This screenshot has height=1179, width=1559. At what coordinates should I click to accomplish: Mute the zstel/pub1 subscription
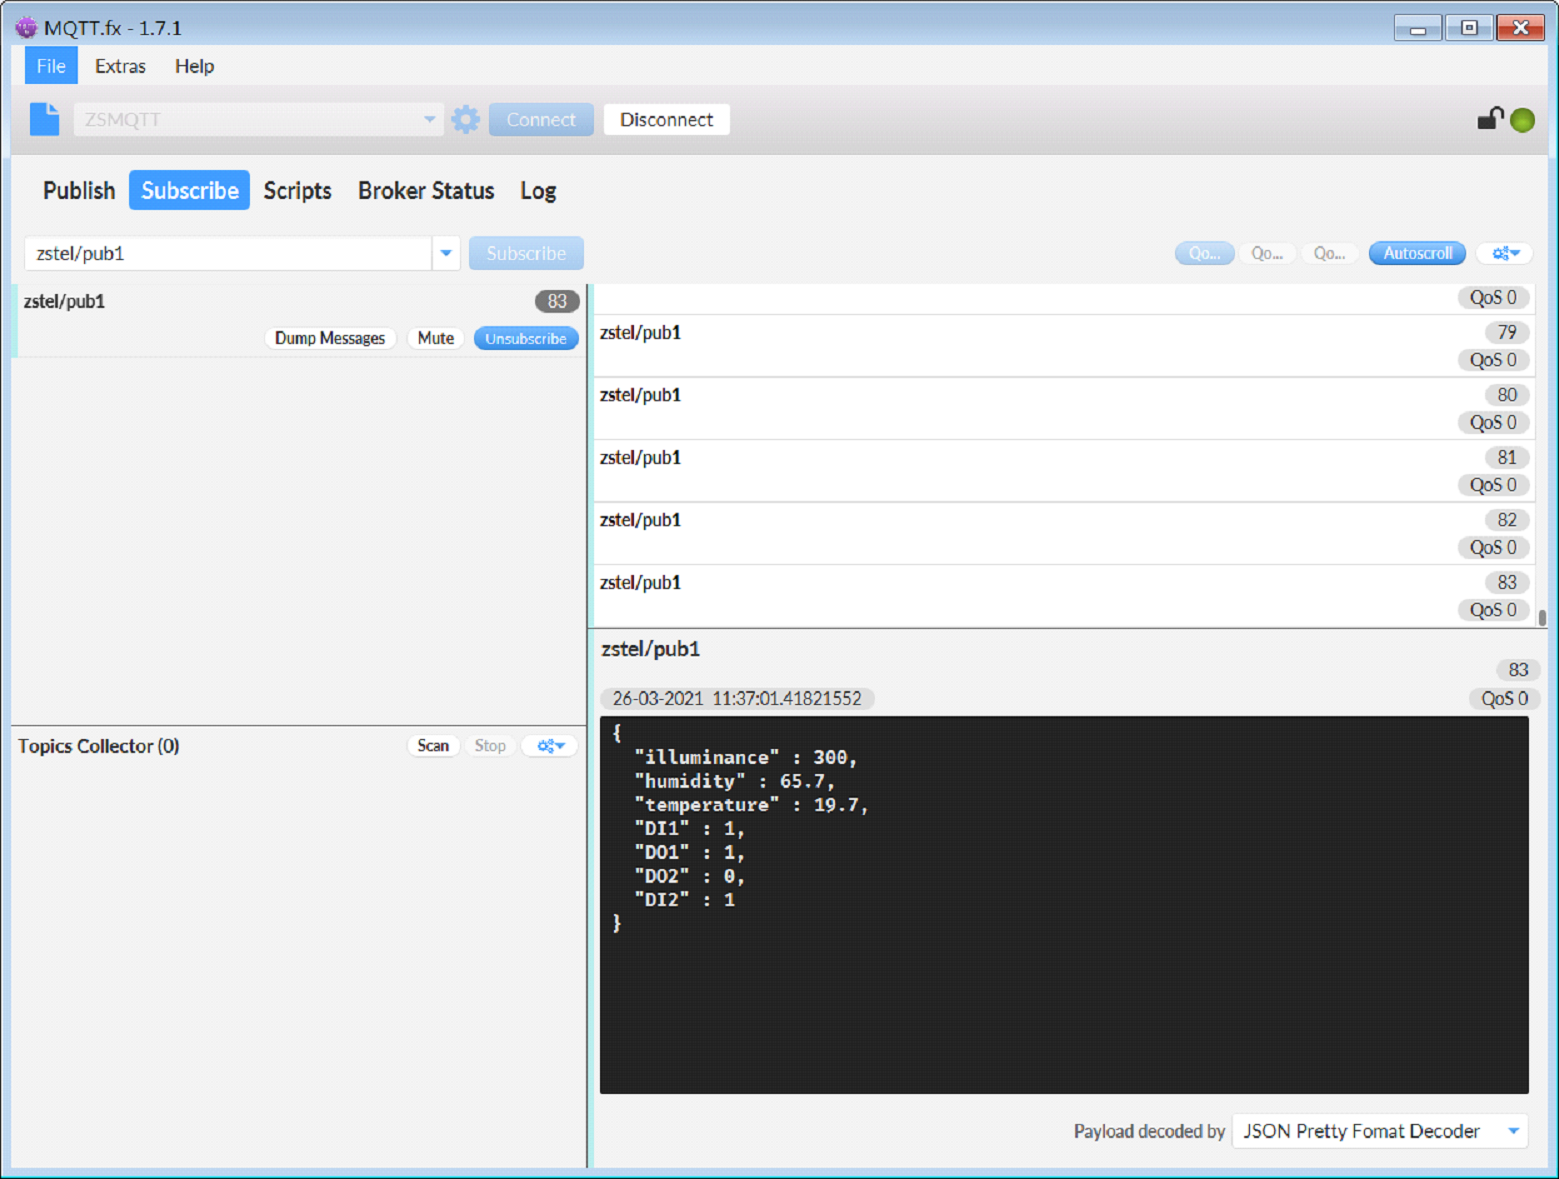pyautogui.click(x=435, y=338)
